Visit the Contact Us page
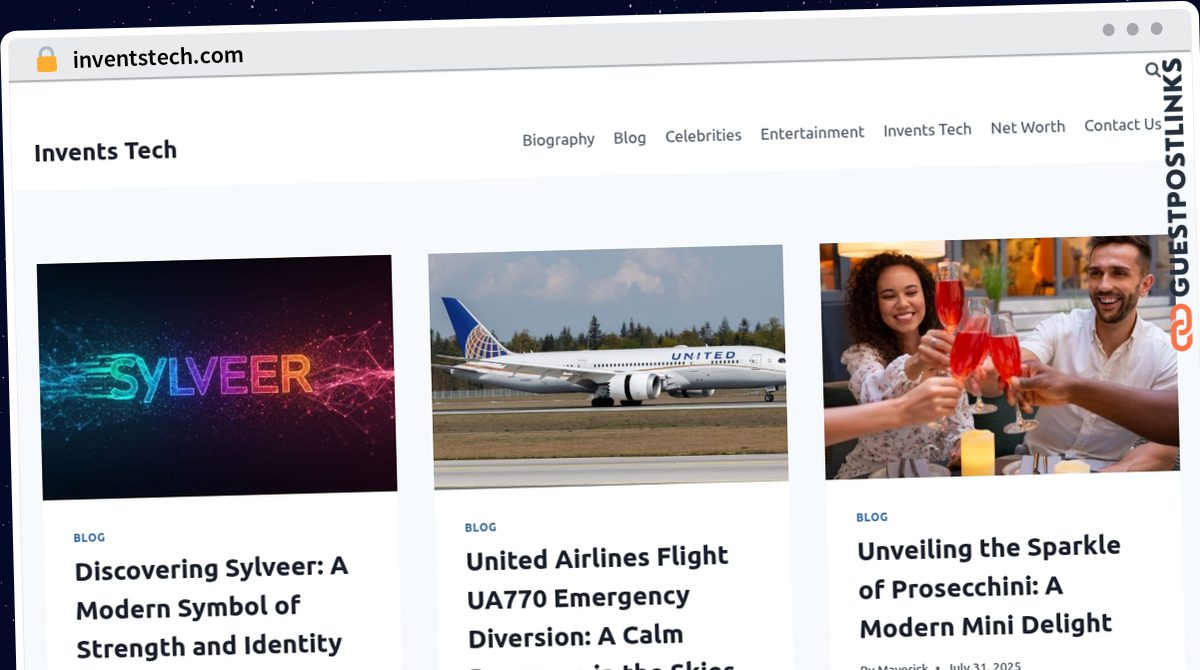 click(1122, 125)
